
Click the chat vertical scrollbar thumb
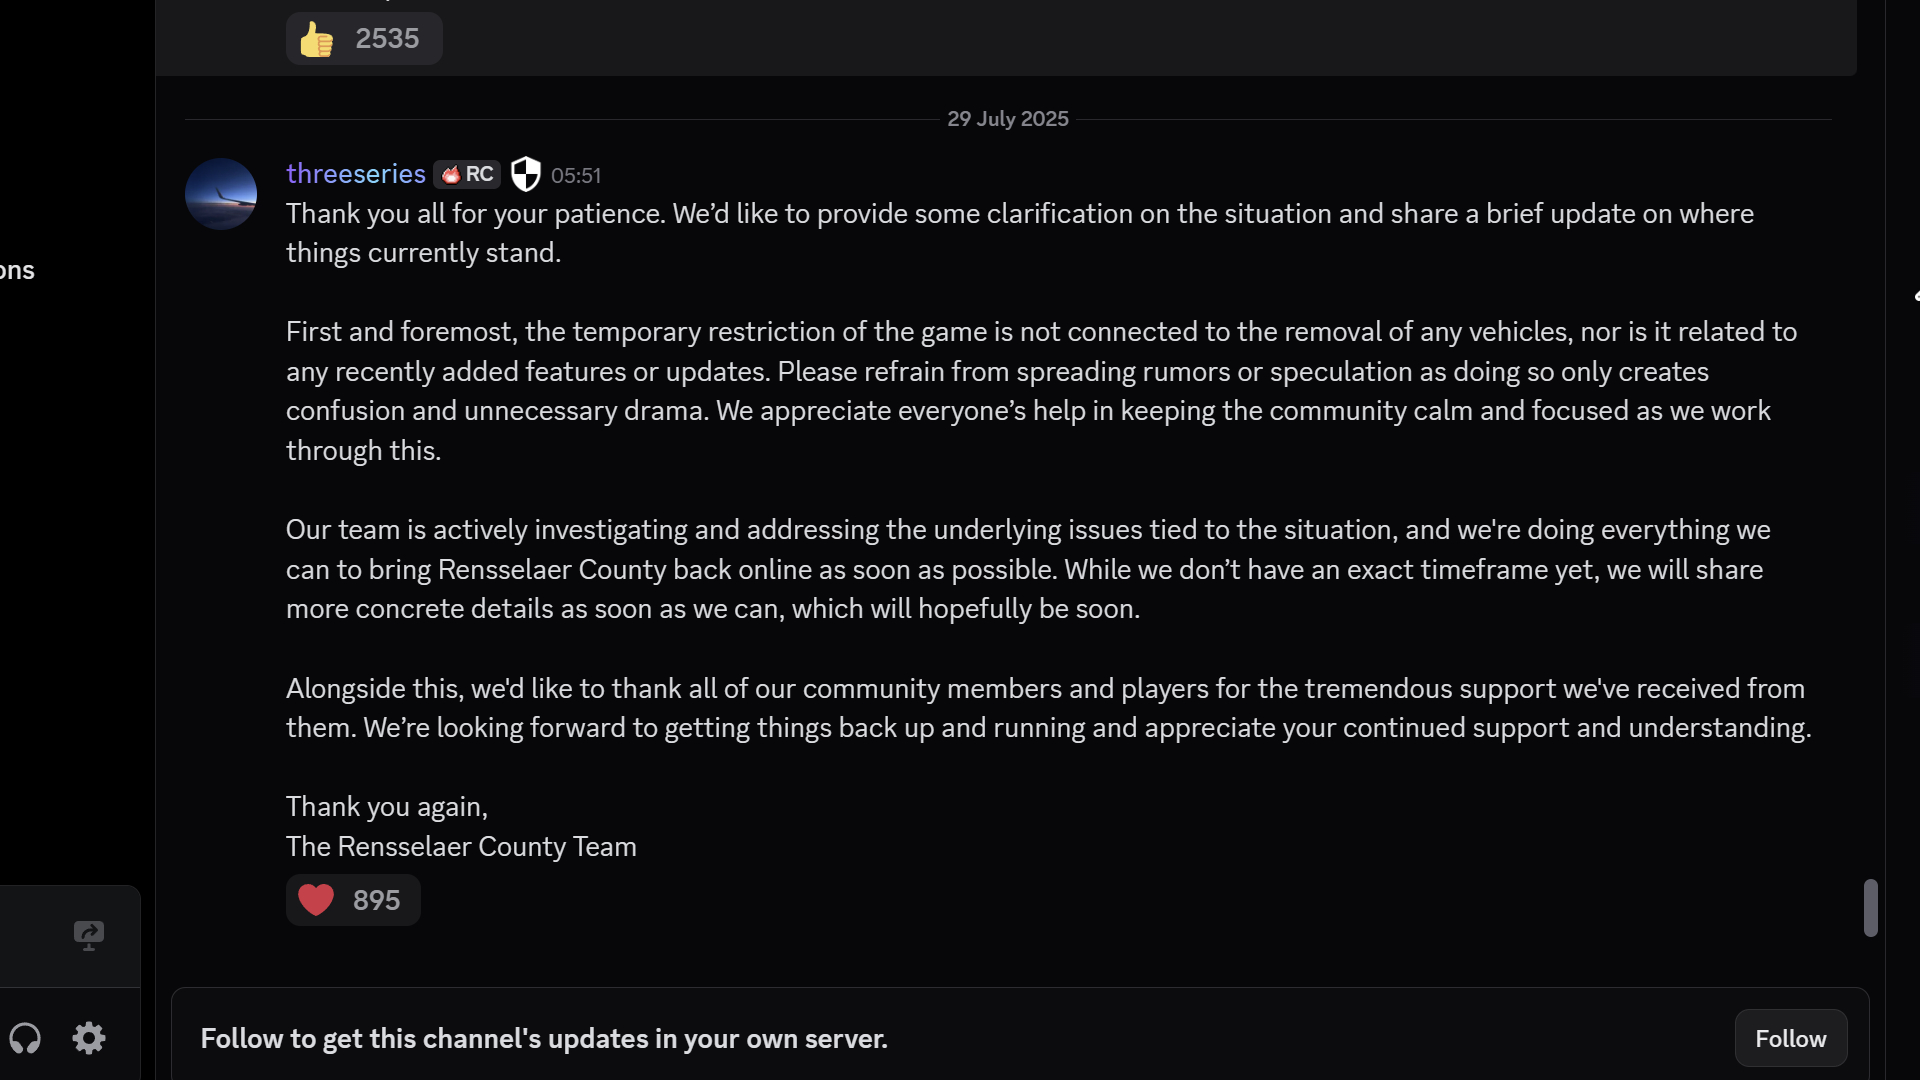coord(1870,907)
